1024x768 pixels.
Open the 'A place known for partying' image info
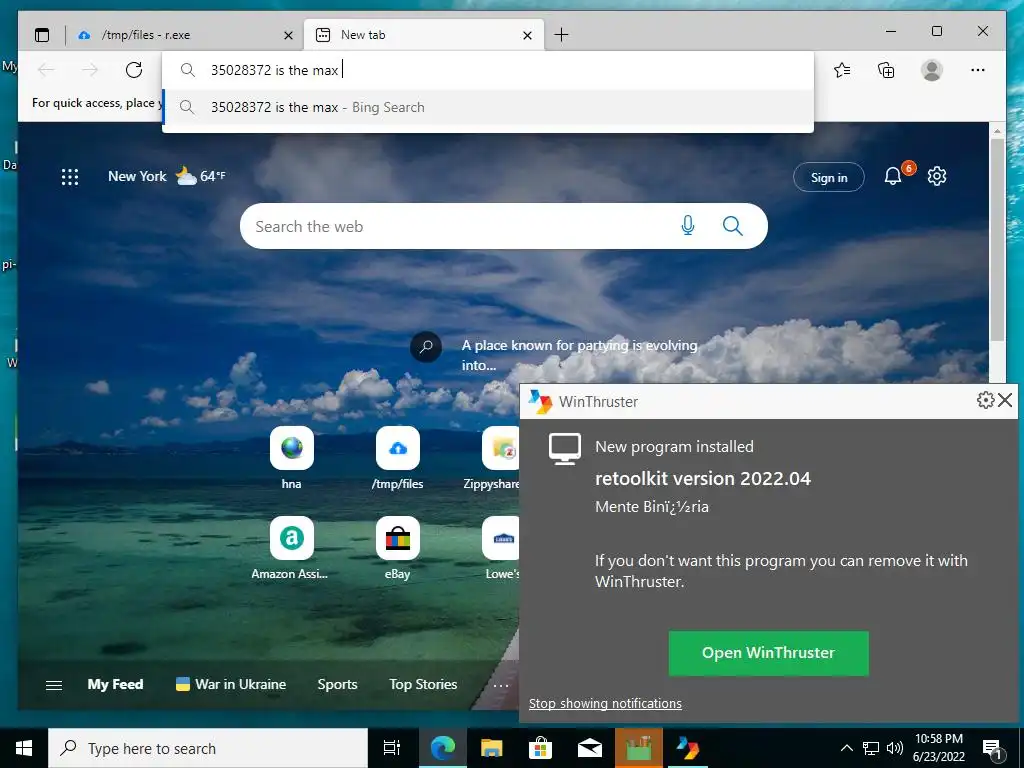click(426, 347)
